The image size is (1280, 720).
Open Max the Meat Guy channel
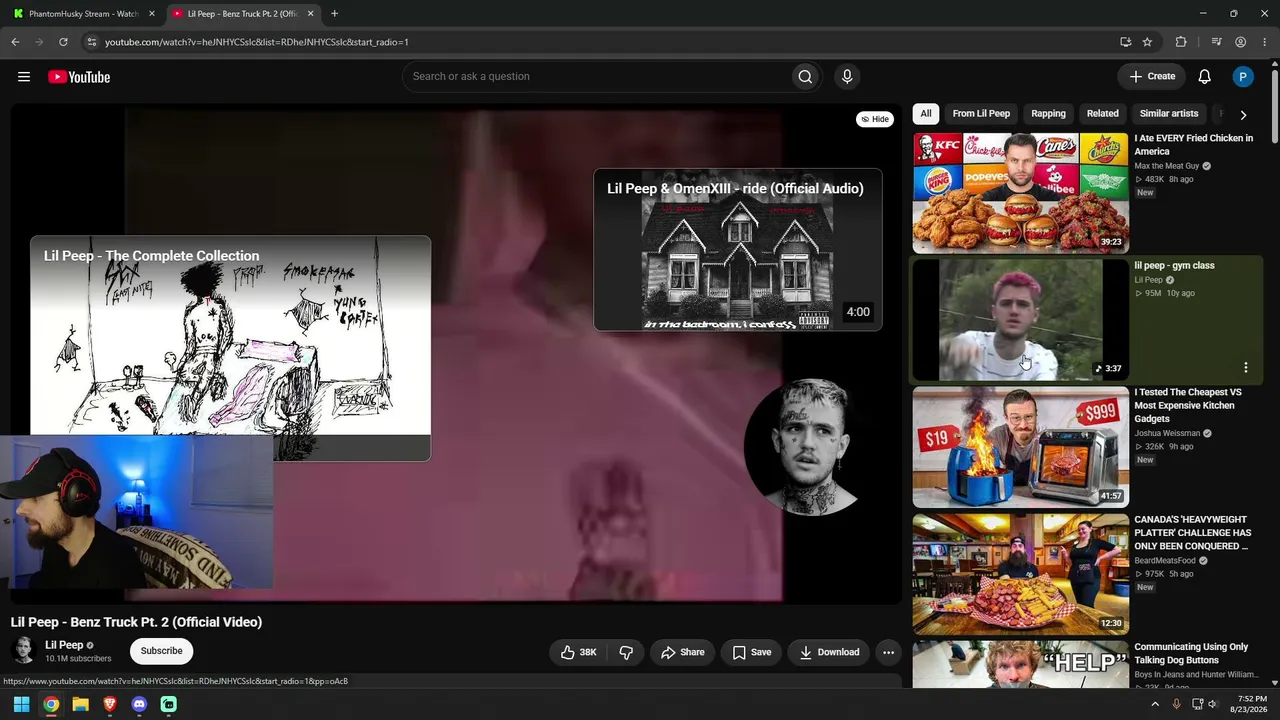1166,166
